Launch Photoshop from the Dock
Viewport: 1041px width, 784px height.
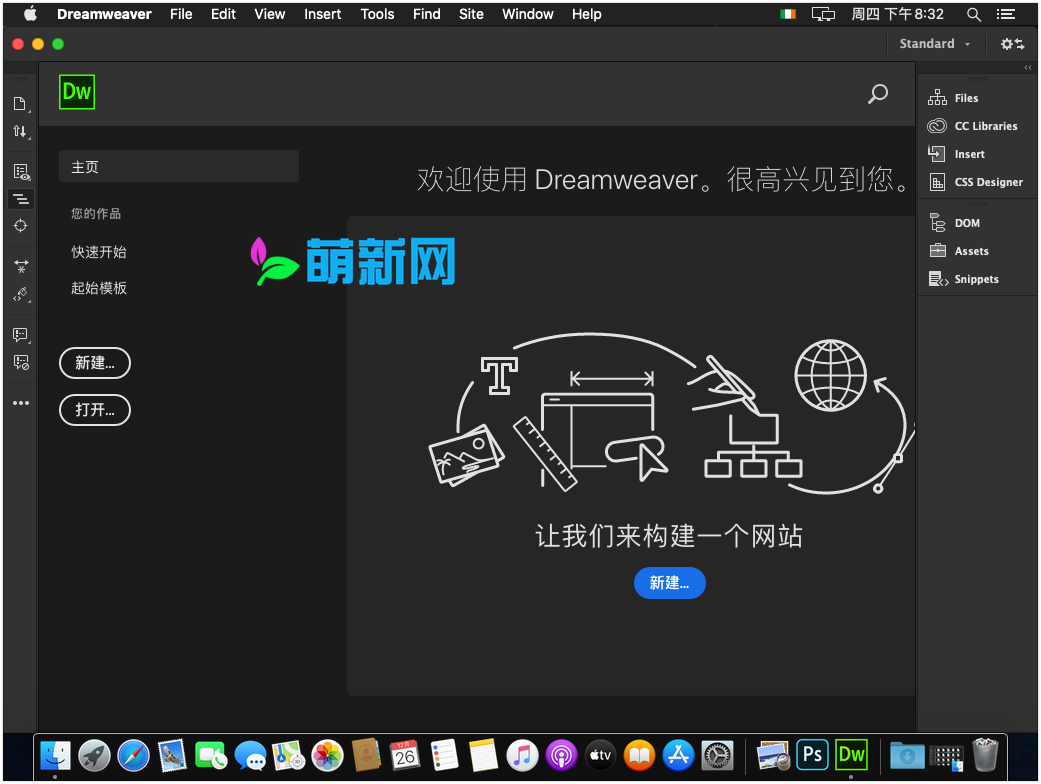tap(812, 755)
